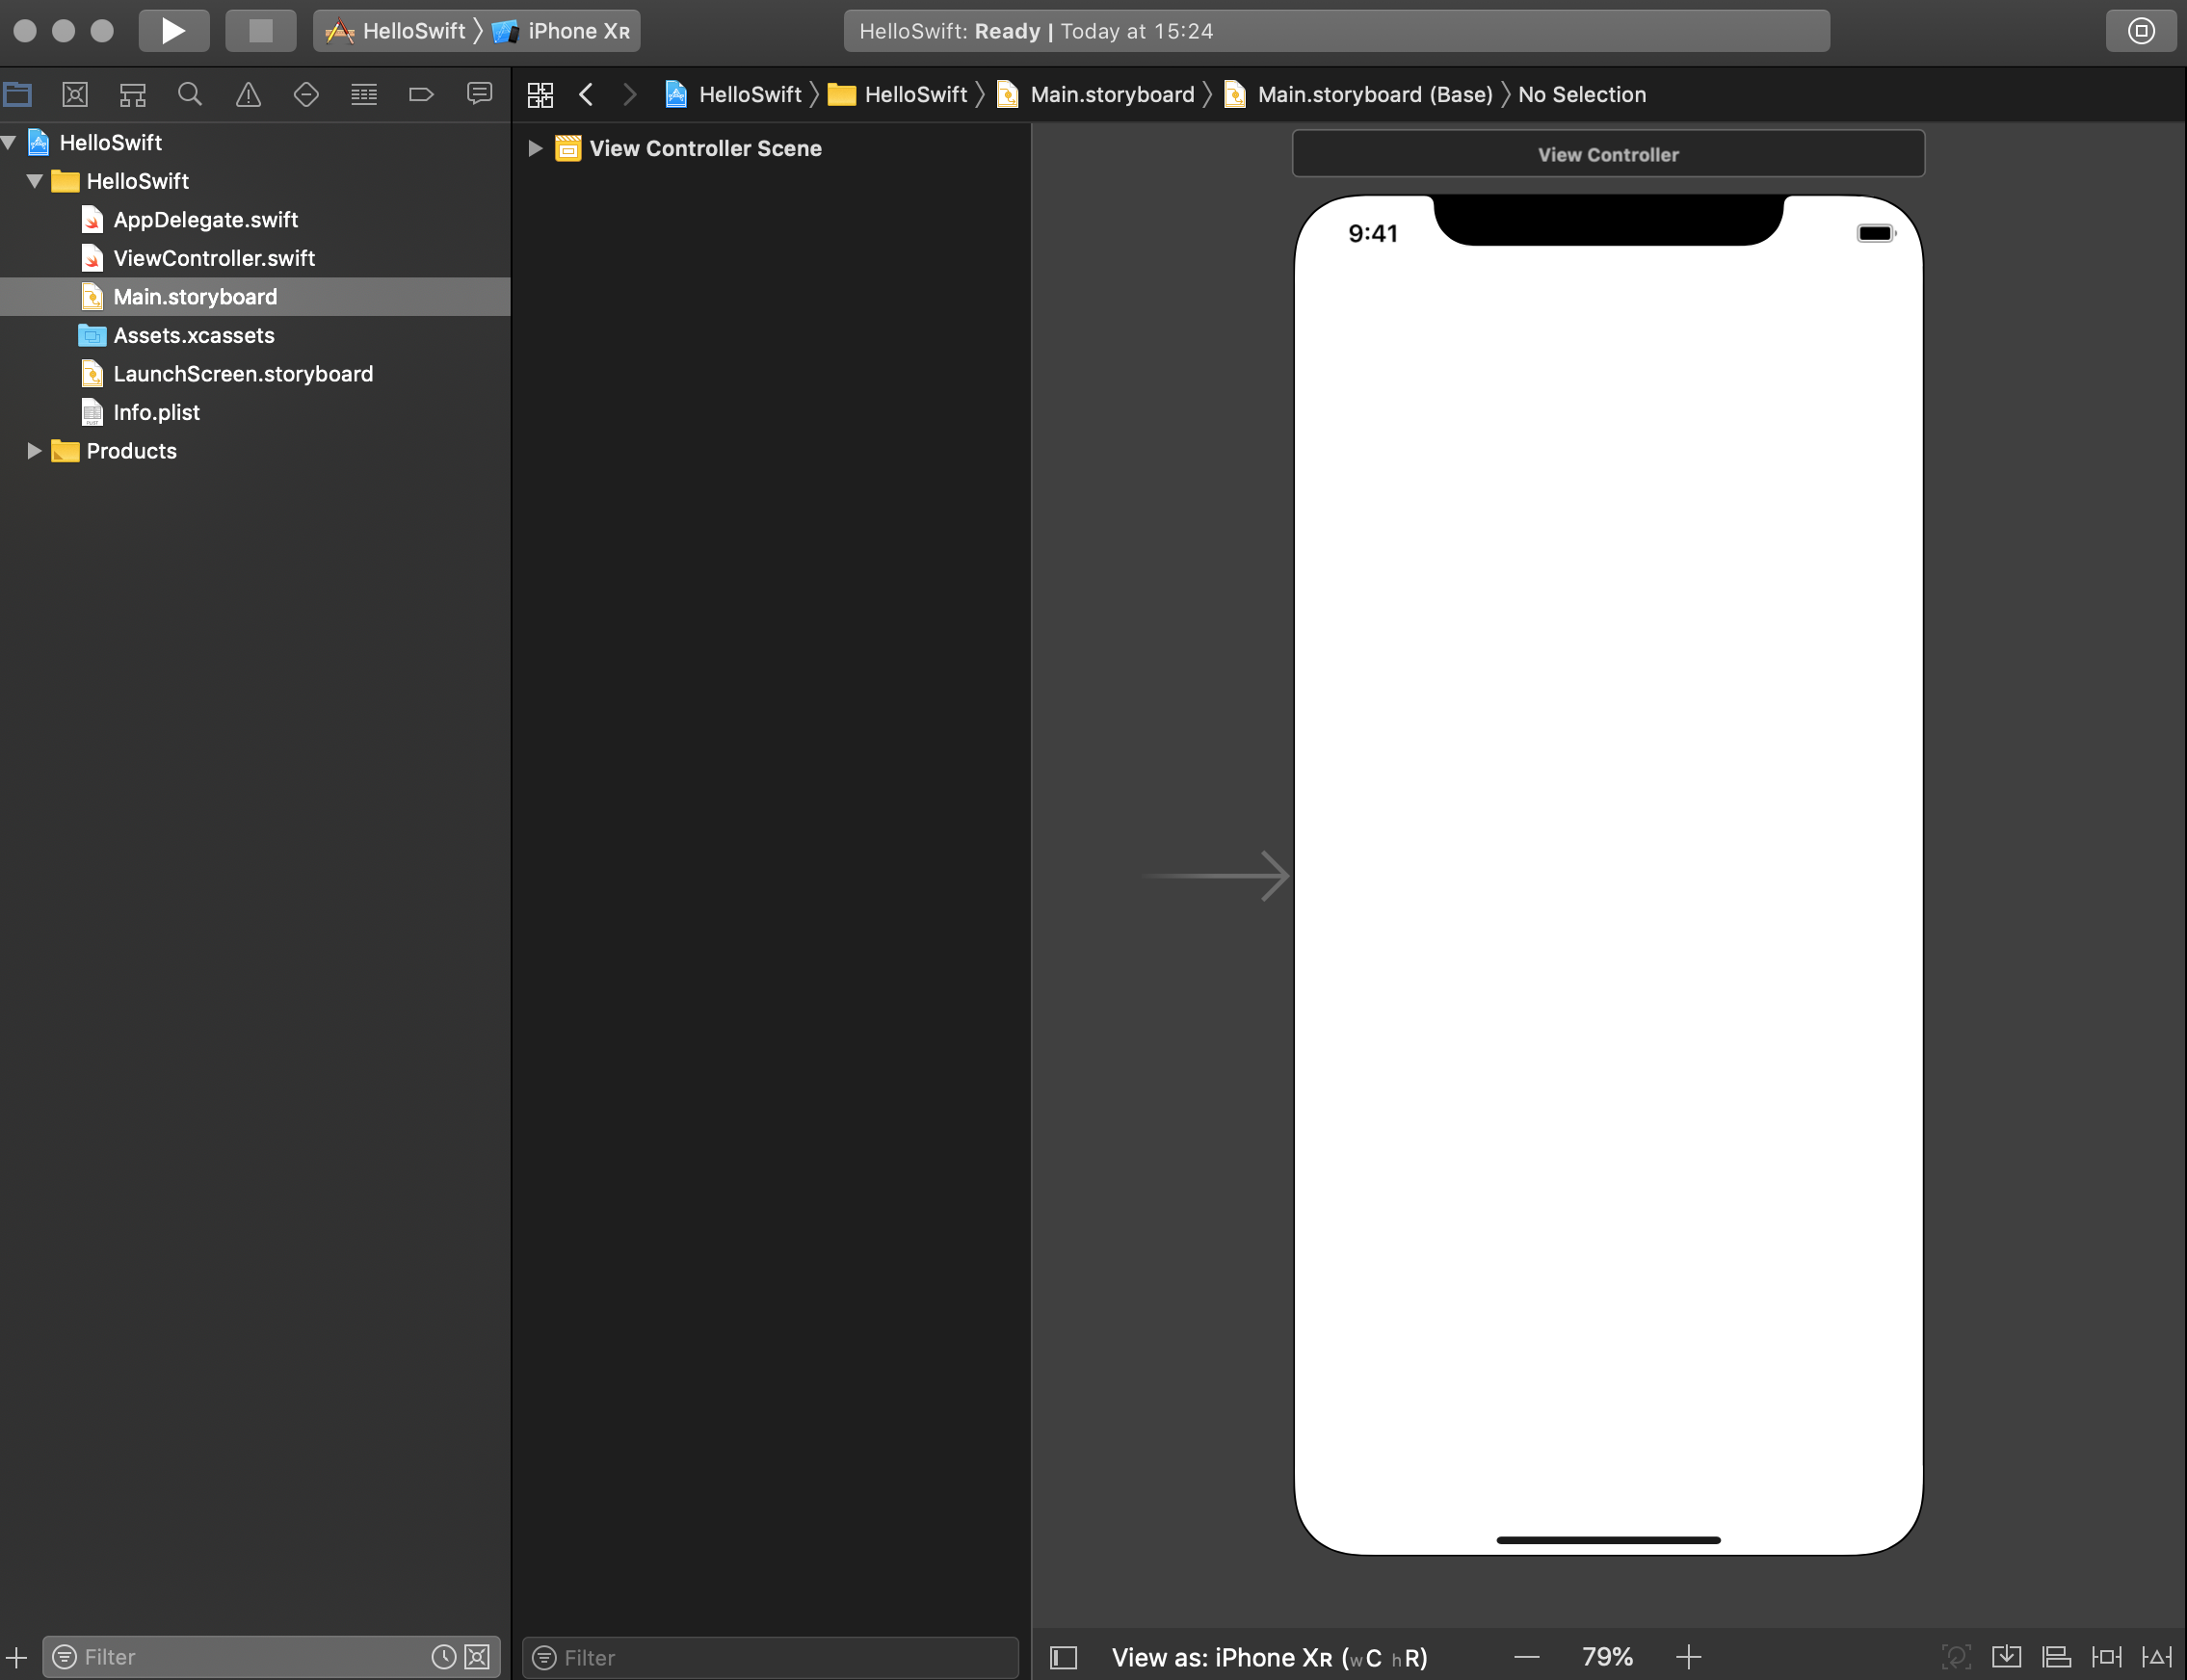
Task: Click the related items grid icon
Action: pos(540,95)
